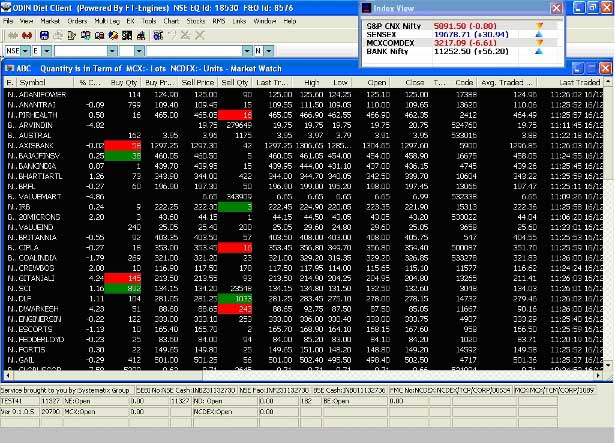The height and width of the screenshot is (443, 615).
Task: Click the ODIN Diet Client title bar icon
Action: coord(5,8)
